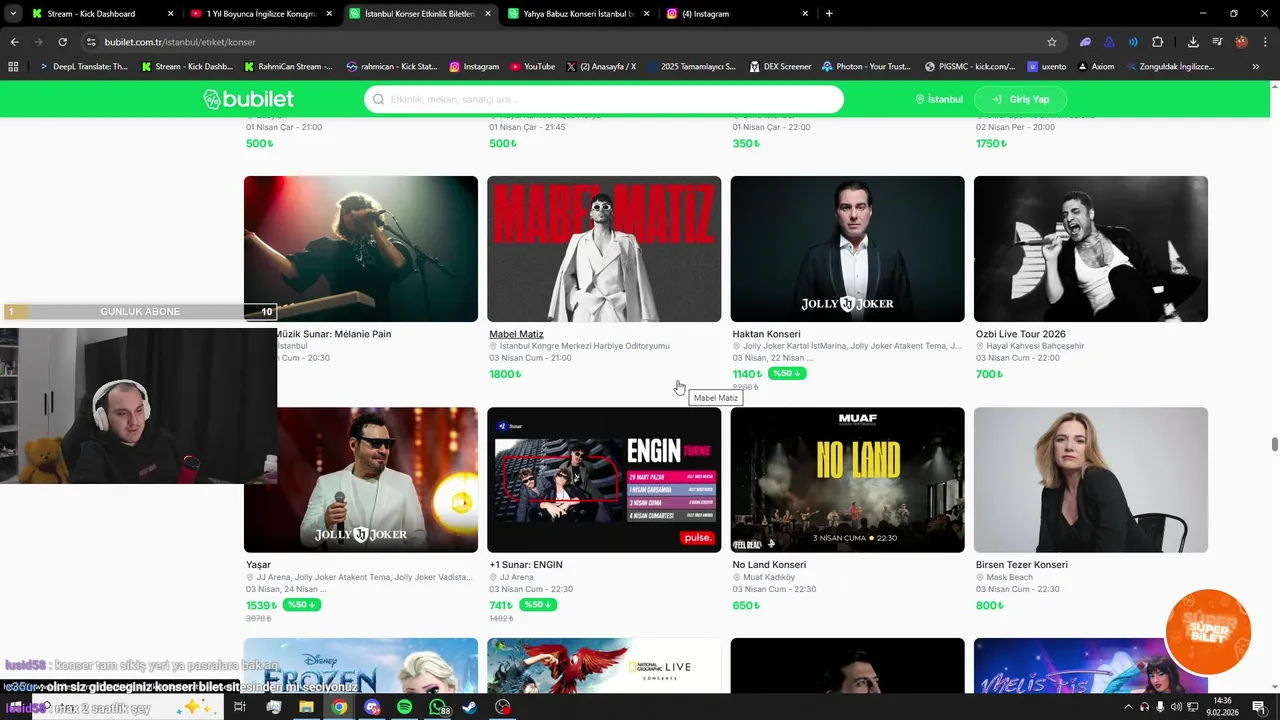
Task: Click the Haktan Konseri title
Action: pos(766,334)
